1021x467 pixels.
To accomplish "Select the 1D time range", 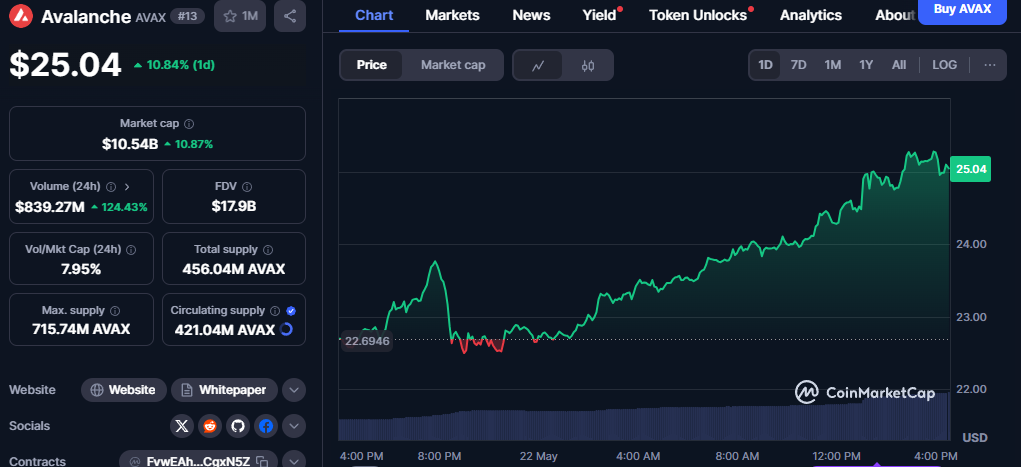I will (x=765, y=65).
